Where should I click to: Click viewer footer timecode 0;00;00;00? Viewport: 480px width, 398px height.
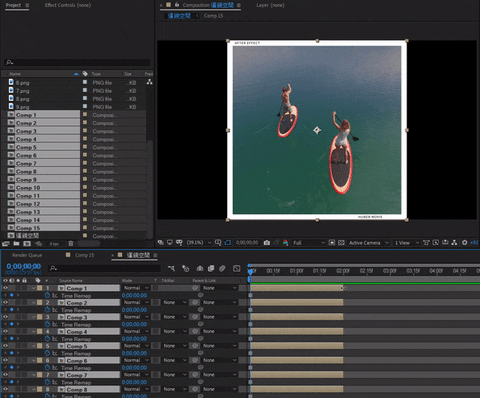[x=247, y=243]
